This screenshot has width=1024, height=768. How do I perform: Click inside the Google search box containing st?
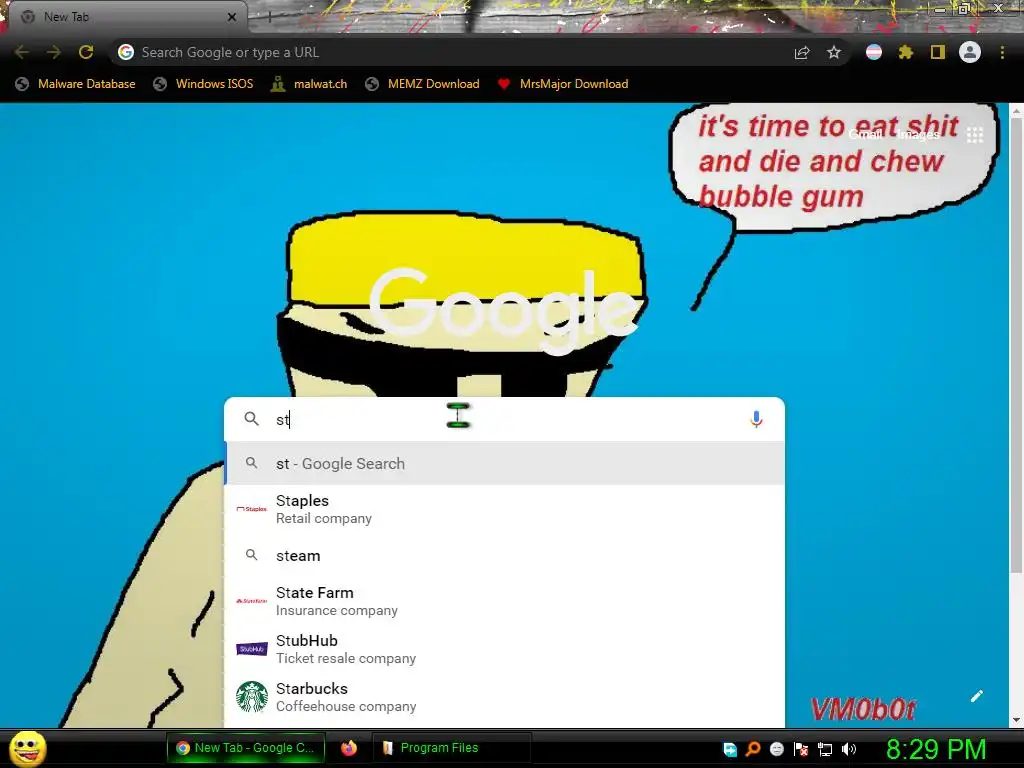pyautogui.click(x=503, y=419)
